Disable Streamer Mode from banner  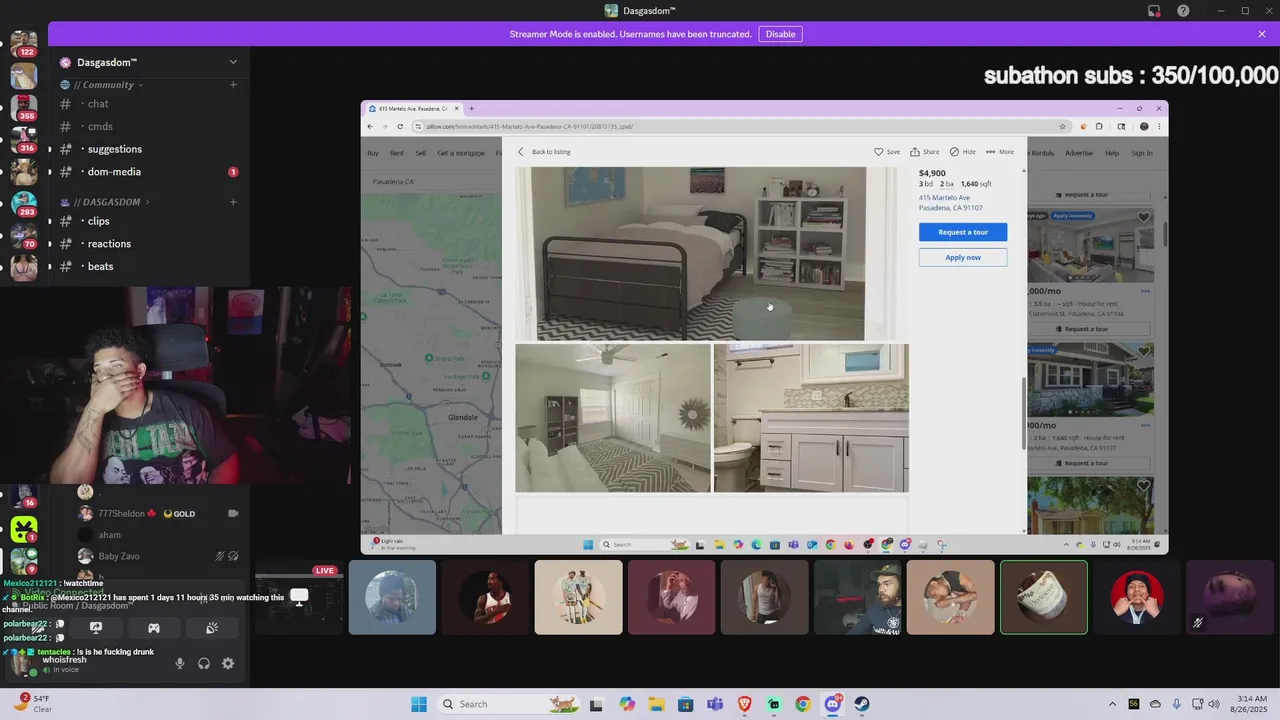click(780, 34)
